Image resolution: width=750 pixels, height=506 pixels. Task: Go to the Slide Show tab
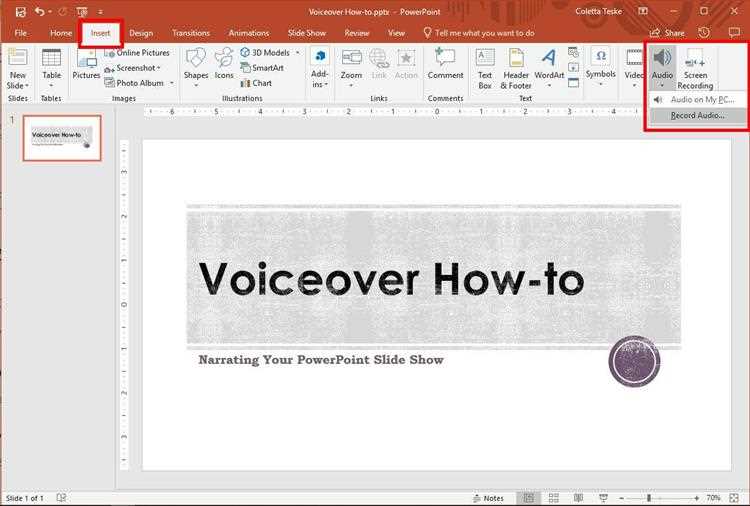pyautogui.click(x=307, y=33)
